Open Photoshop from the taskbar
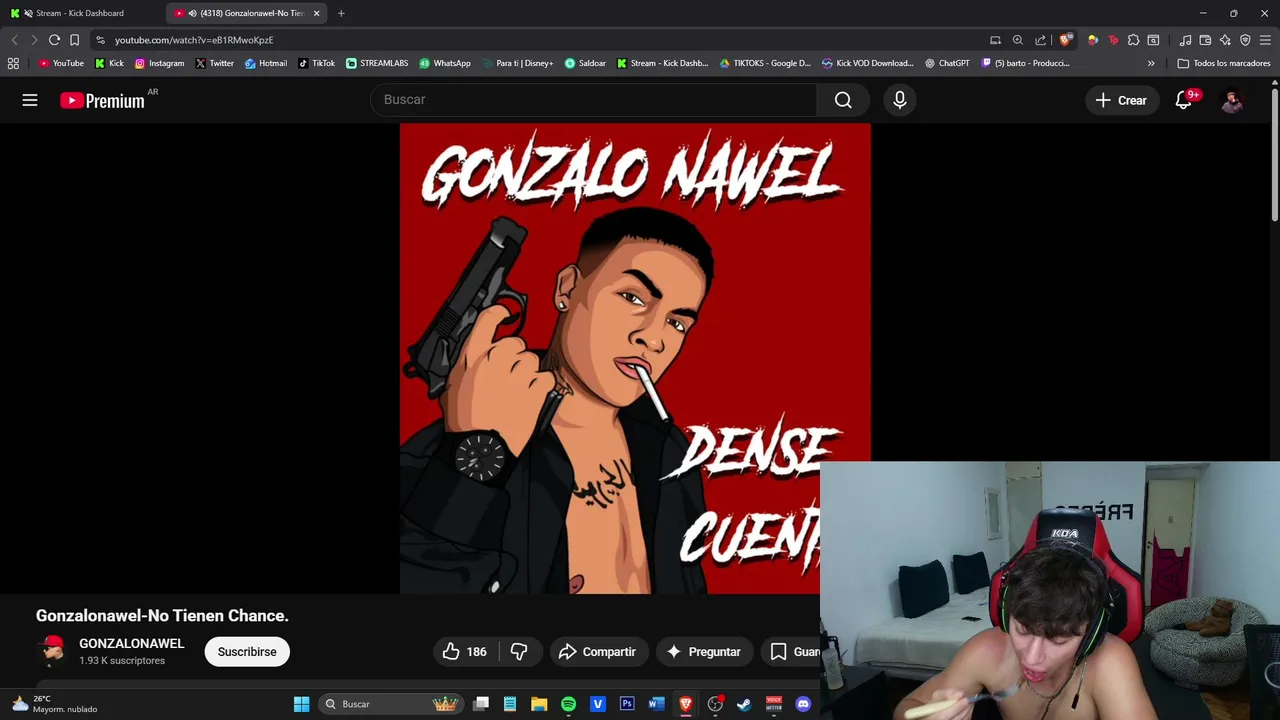The height and width of the screenshot is (720, 1280). click(627, 704)
